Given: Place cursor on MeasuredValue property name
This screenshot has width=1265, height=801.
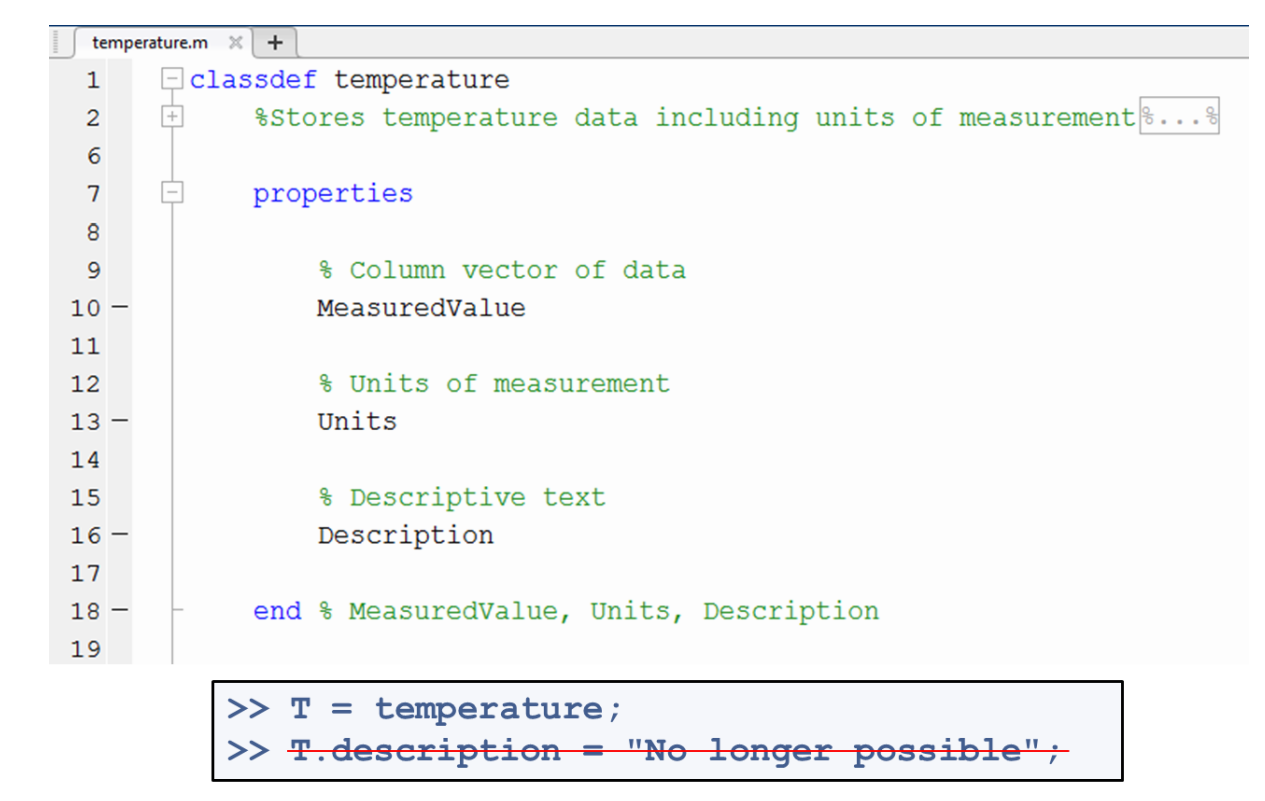Looking at the screenshot, I should coord(421,308).
